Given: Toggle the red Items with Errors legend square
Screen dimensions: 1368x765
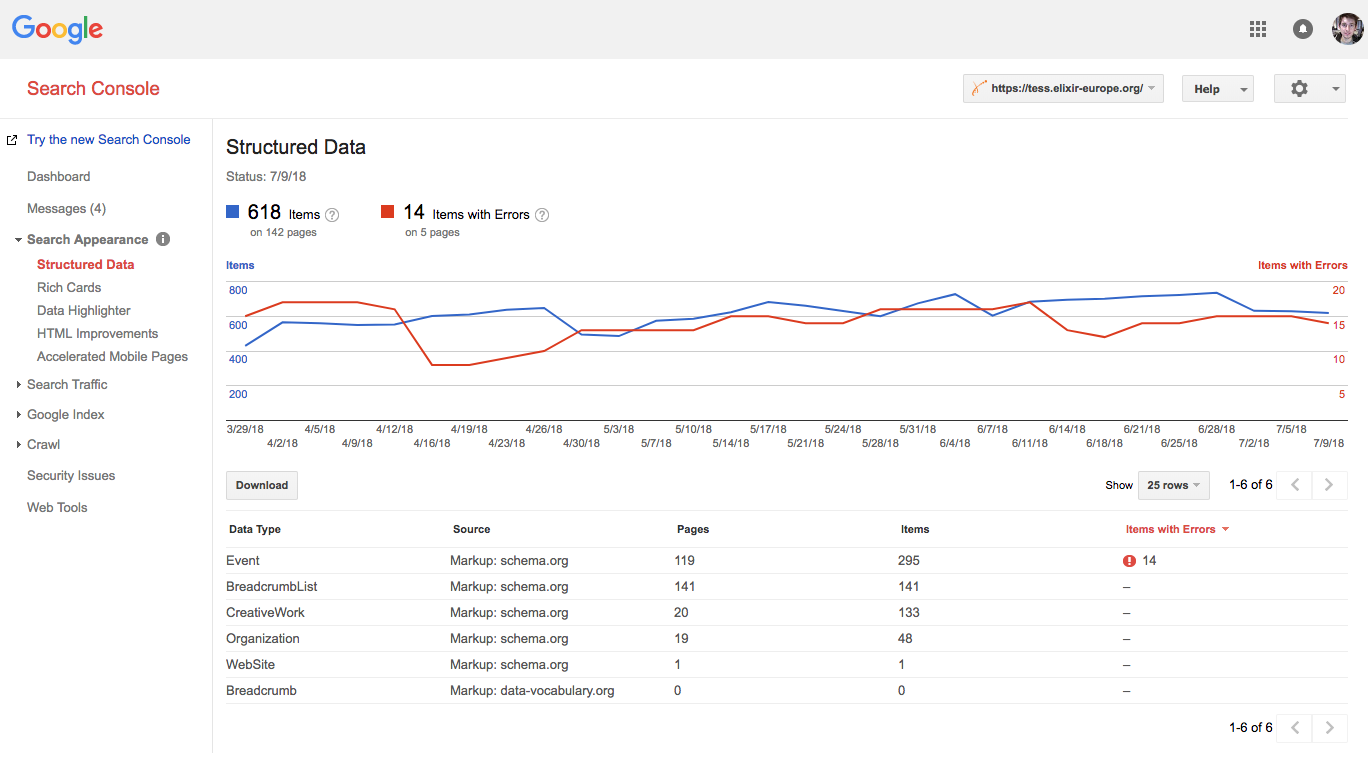Looking at the screenshot, I should 388,211.
